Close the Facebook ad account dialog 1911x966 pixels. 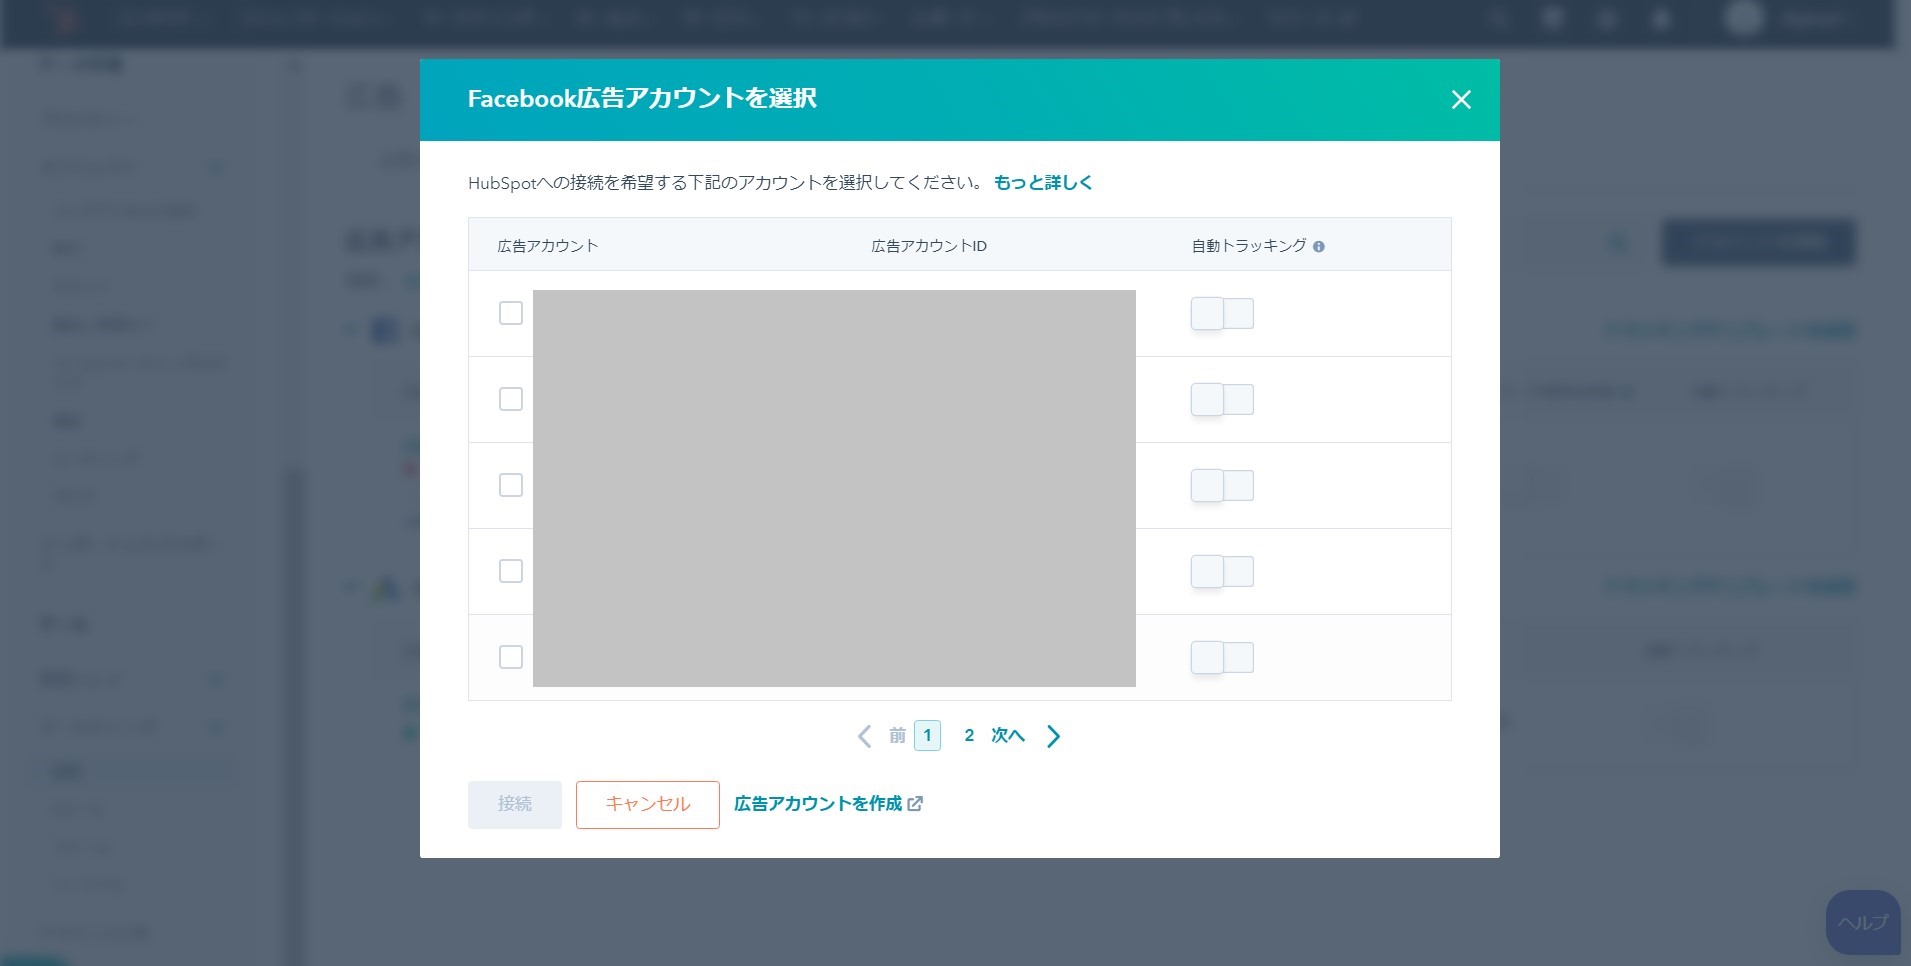tap(1461, 99)
